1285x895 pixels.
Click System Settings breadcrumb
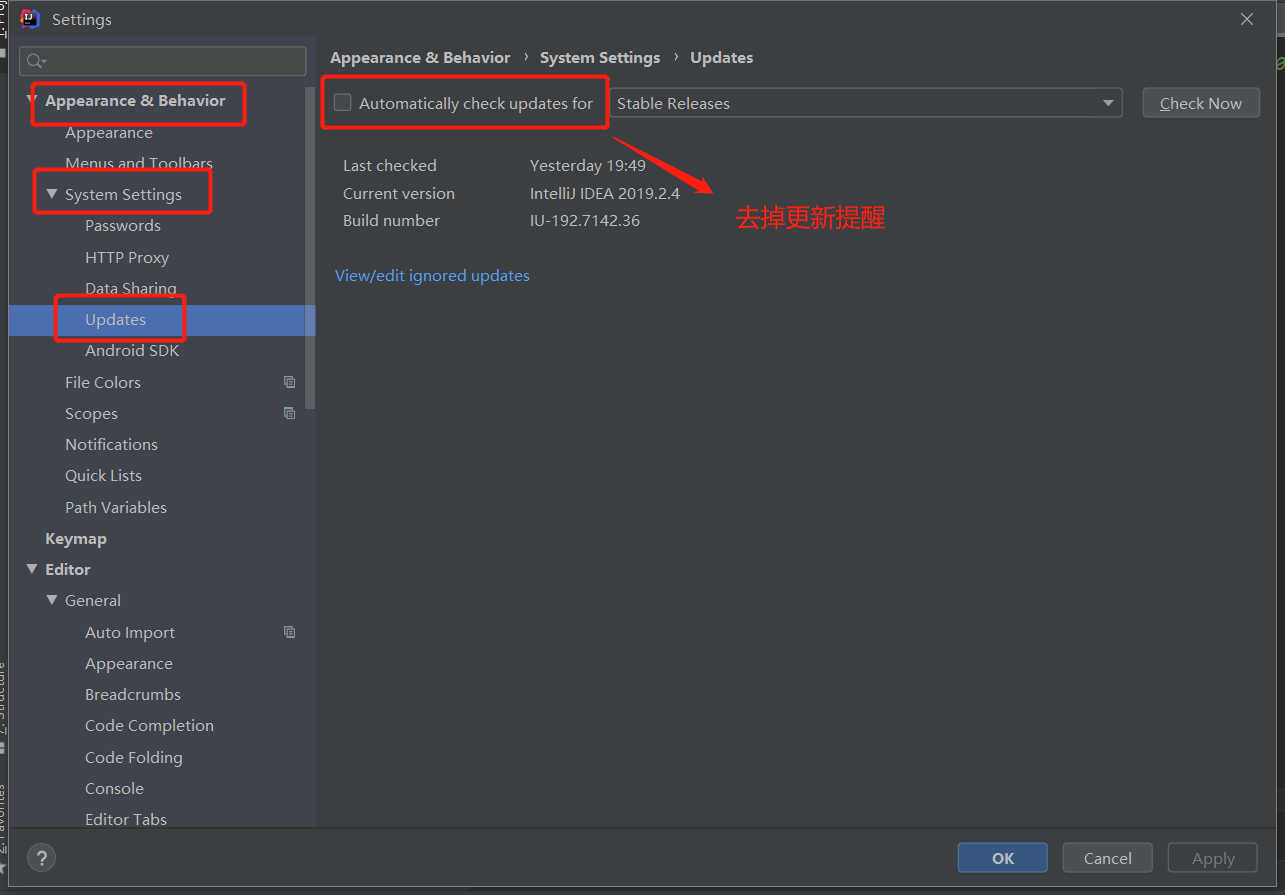tap(600, 57)
